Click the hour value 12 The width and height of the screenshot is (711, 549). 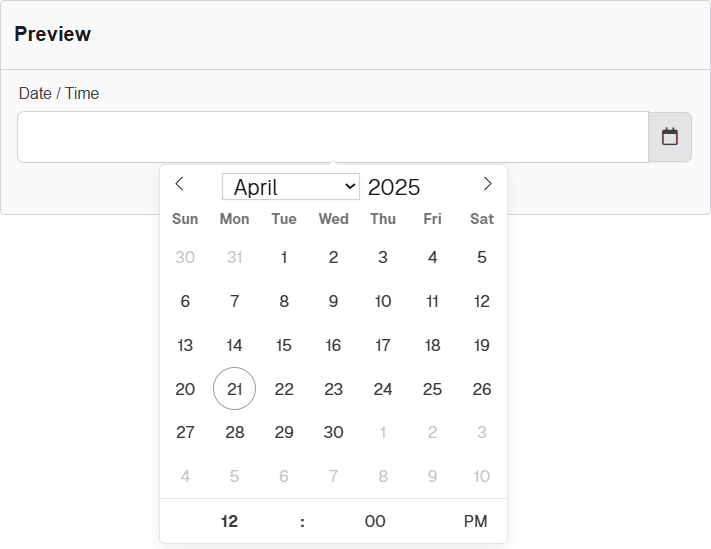click(230, 521)
